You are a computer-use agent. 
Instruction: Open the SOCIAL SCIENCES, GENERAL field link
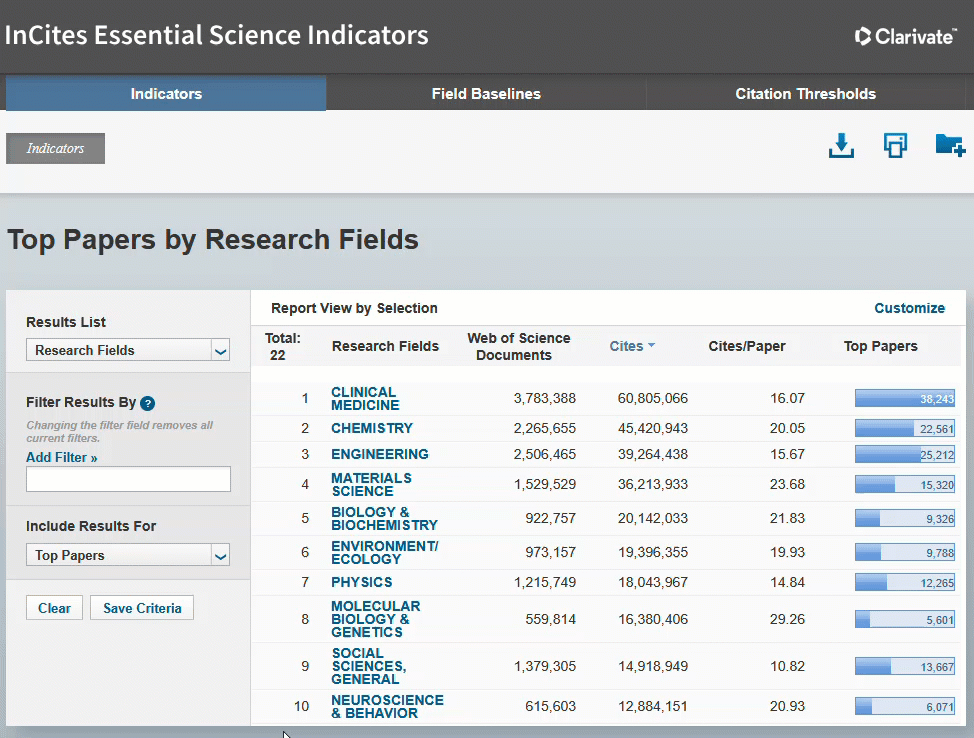point(368,666)
